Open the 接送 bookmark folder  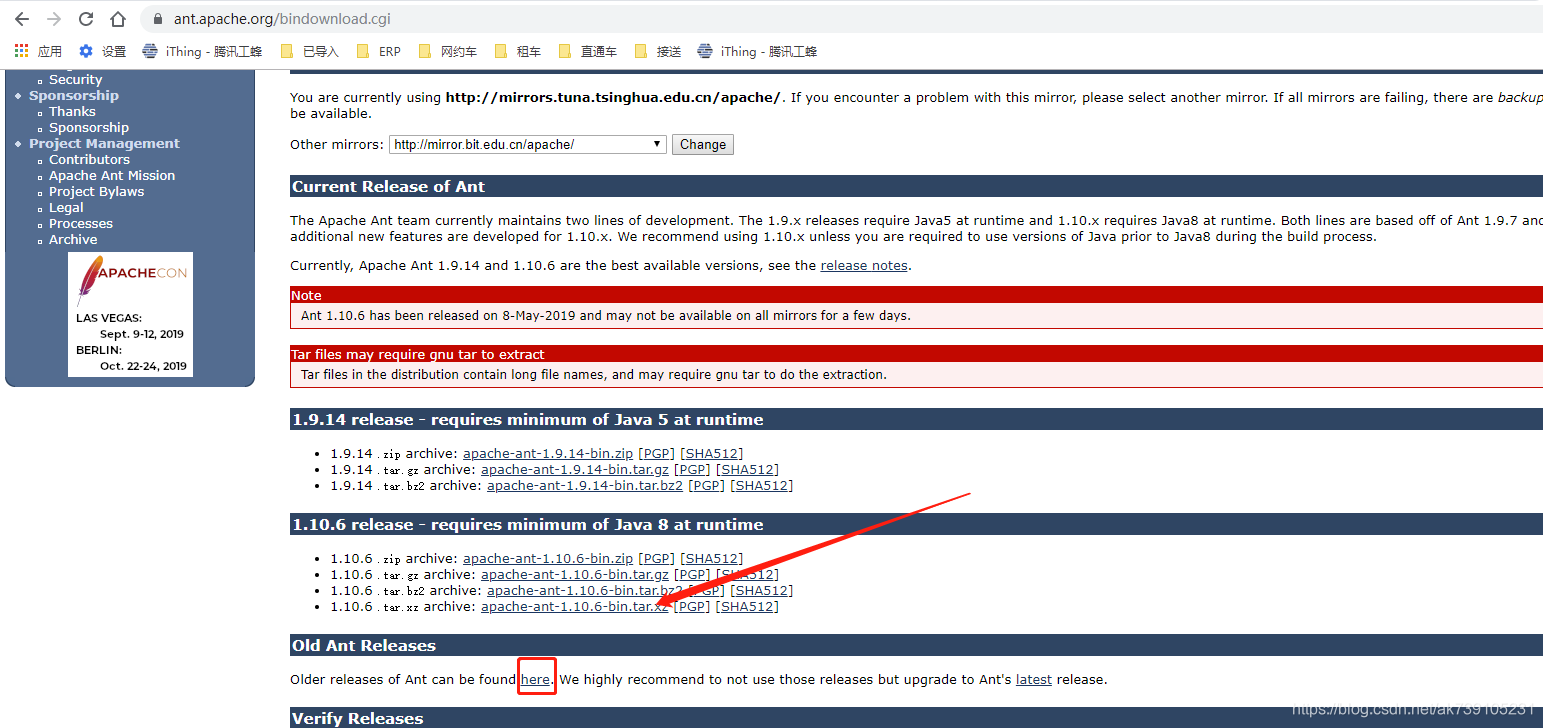pyautogui.click(x=658, y=51)
